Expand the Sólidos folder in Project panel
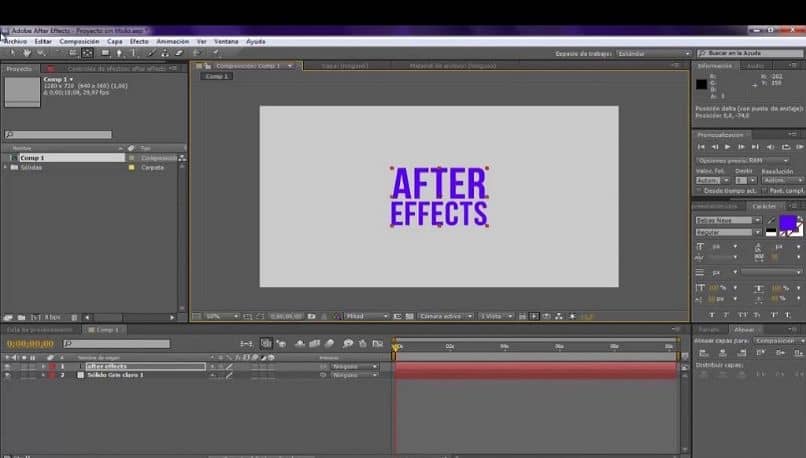The height and width of the screenshot is (458, 806). [x=6, y=168]
